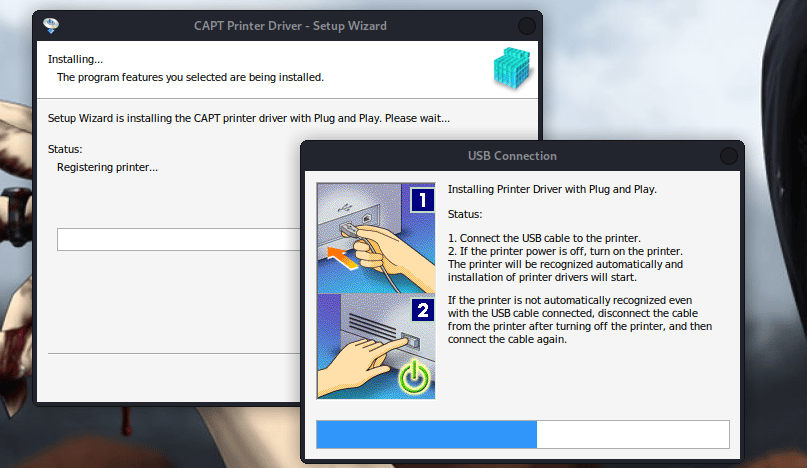Close the USB Connection dialog
Image resolution: width=807 pixels, height=468 pixels.
click(x=729, y=156)
